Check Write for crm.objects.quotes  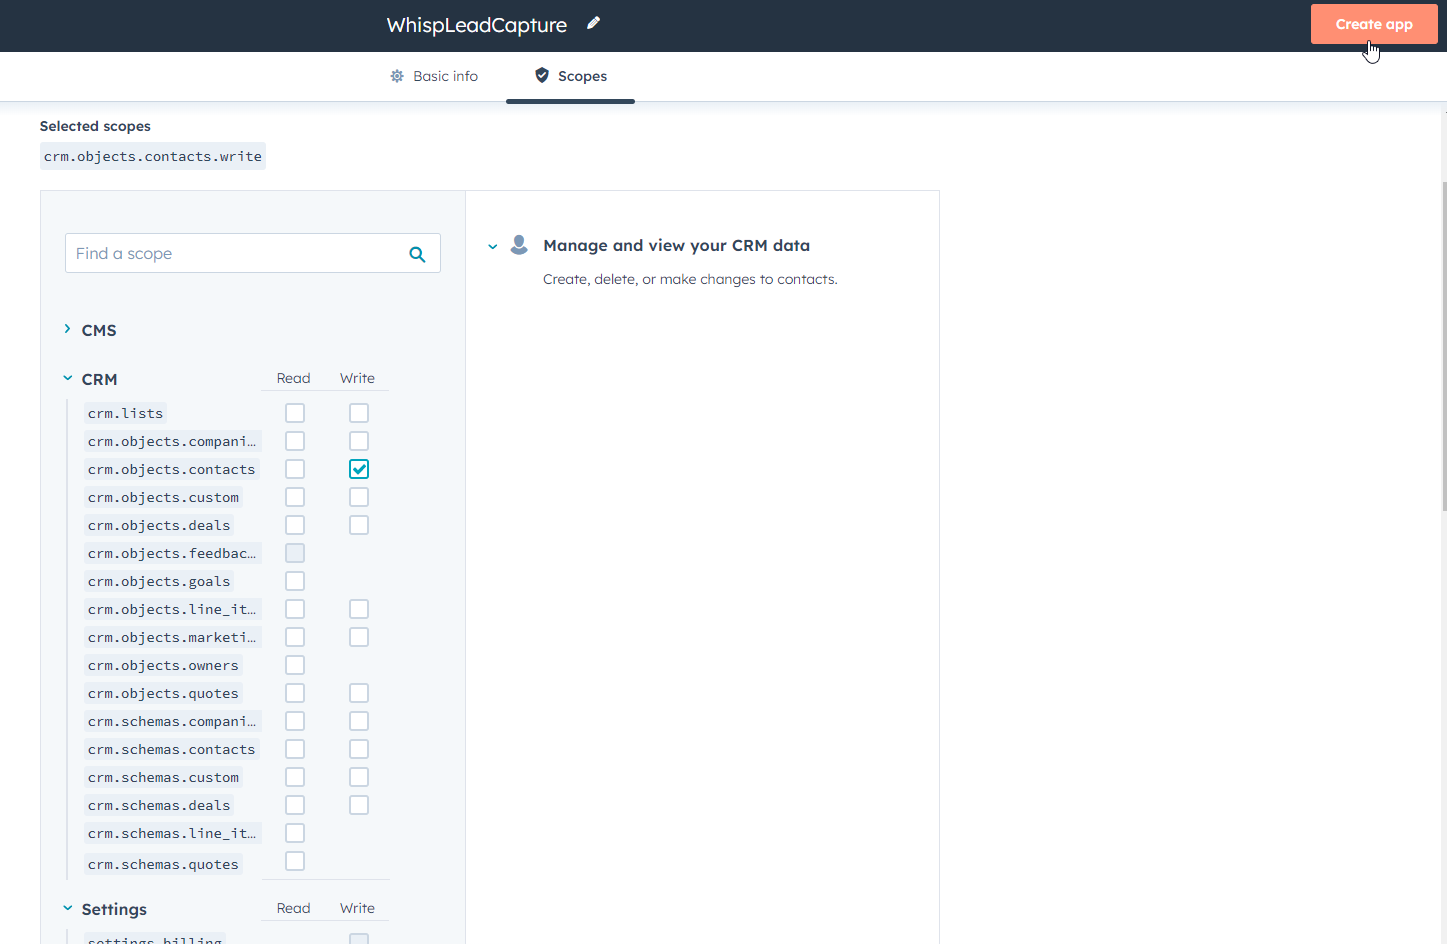pyautogui.click(x=359, y=693)
